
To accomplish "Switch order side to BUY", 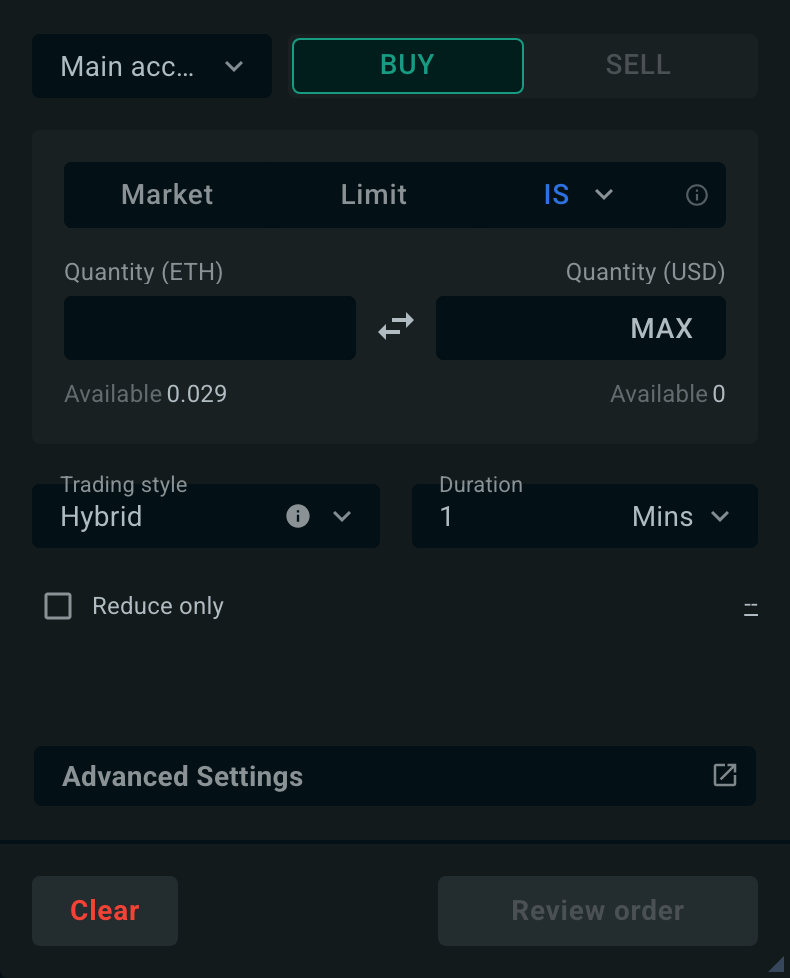I will pos(408,65).
